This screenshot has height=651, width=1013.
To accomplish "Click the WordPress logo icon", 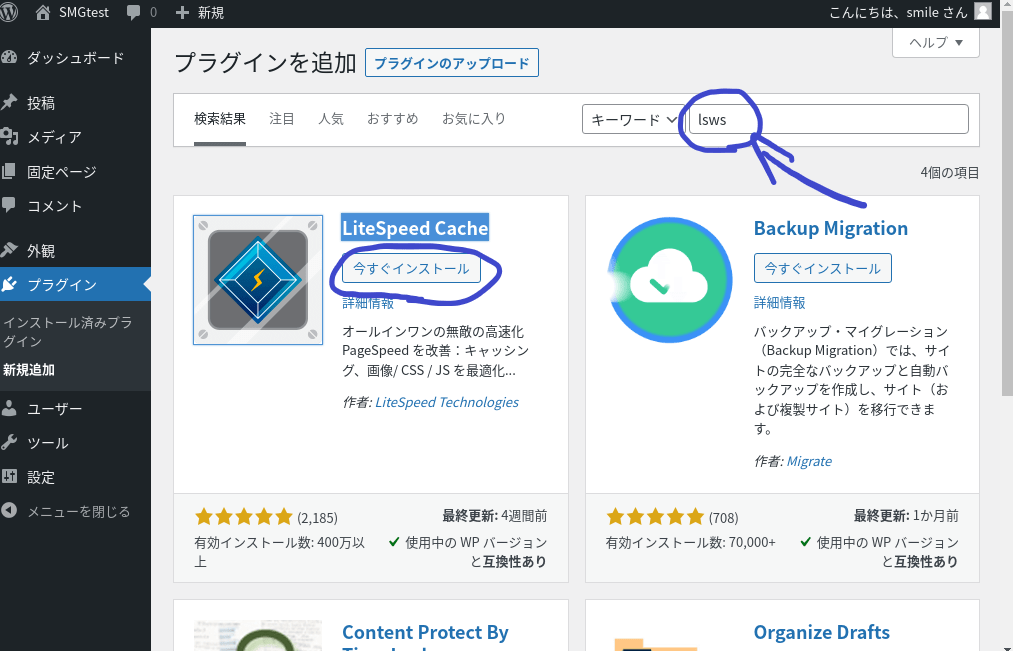I will [8, 12].
